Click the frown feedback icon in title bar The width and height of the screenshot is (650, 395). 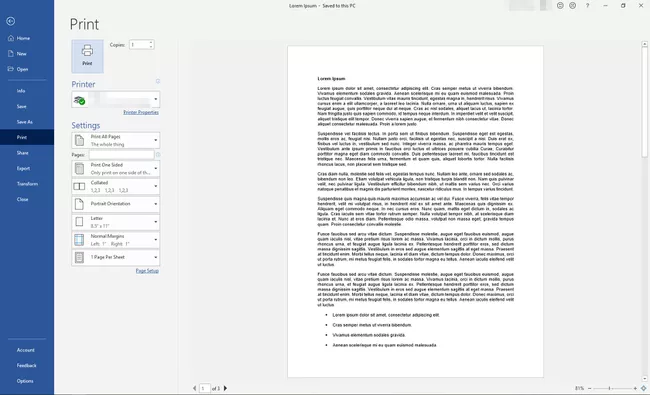(x=572, y=5)
